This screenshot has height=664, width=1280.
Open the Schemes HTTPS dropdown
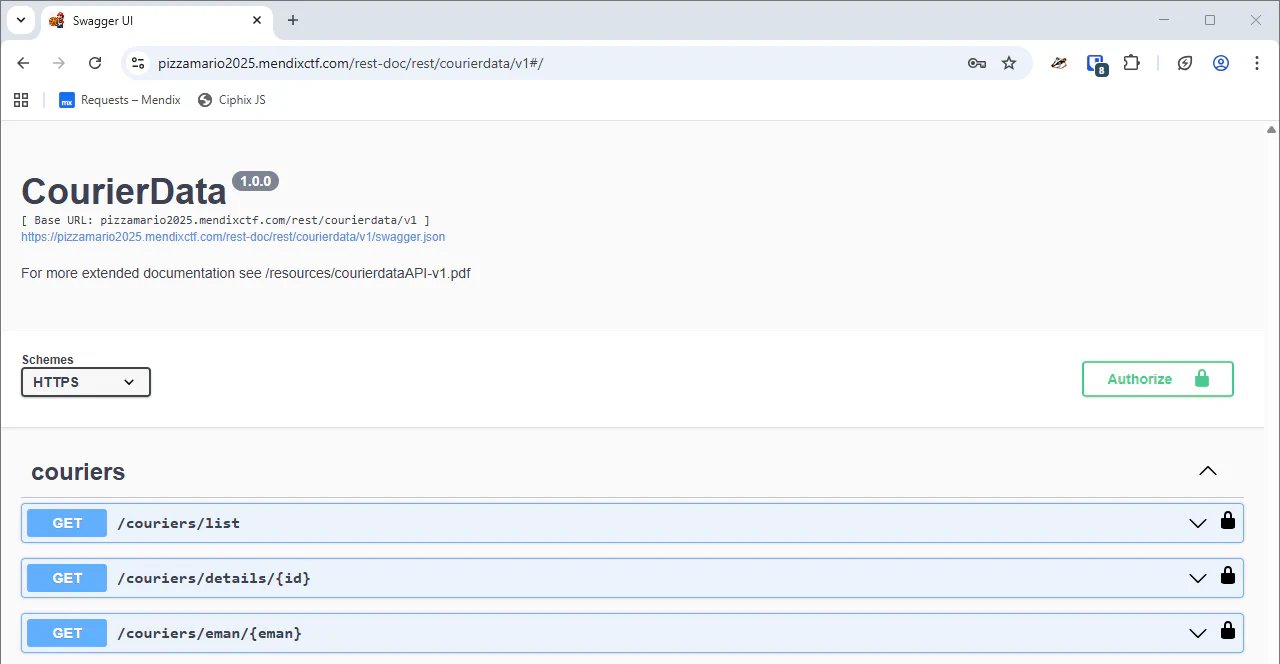coord(86,382)
